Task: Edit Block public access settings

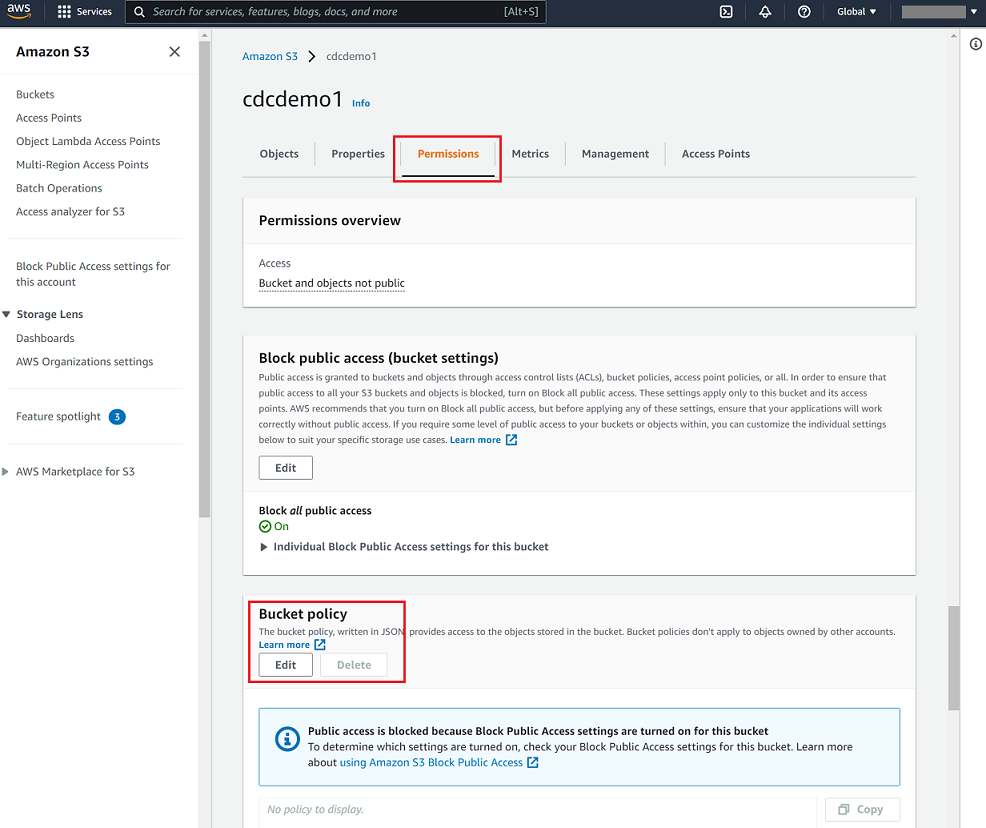Action: (x=285, y=468)
